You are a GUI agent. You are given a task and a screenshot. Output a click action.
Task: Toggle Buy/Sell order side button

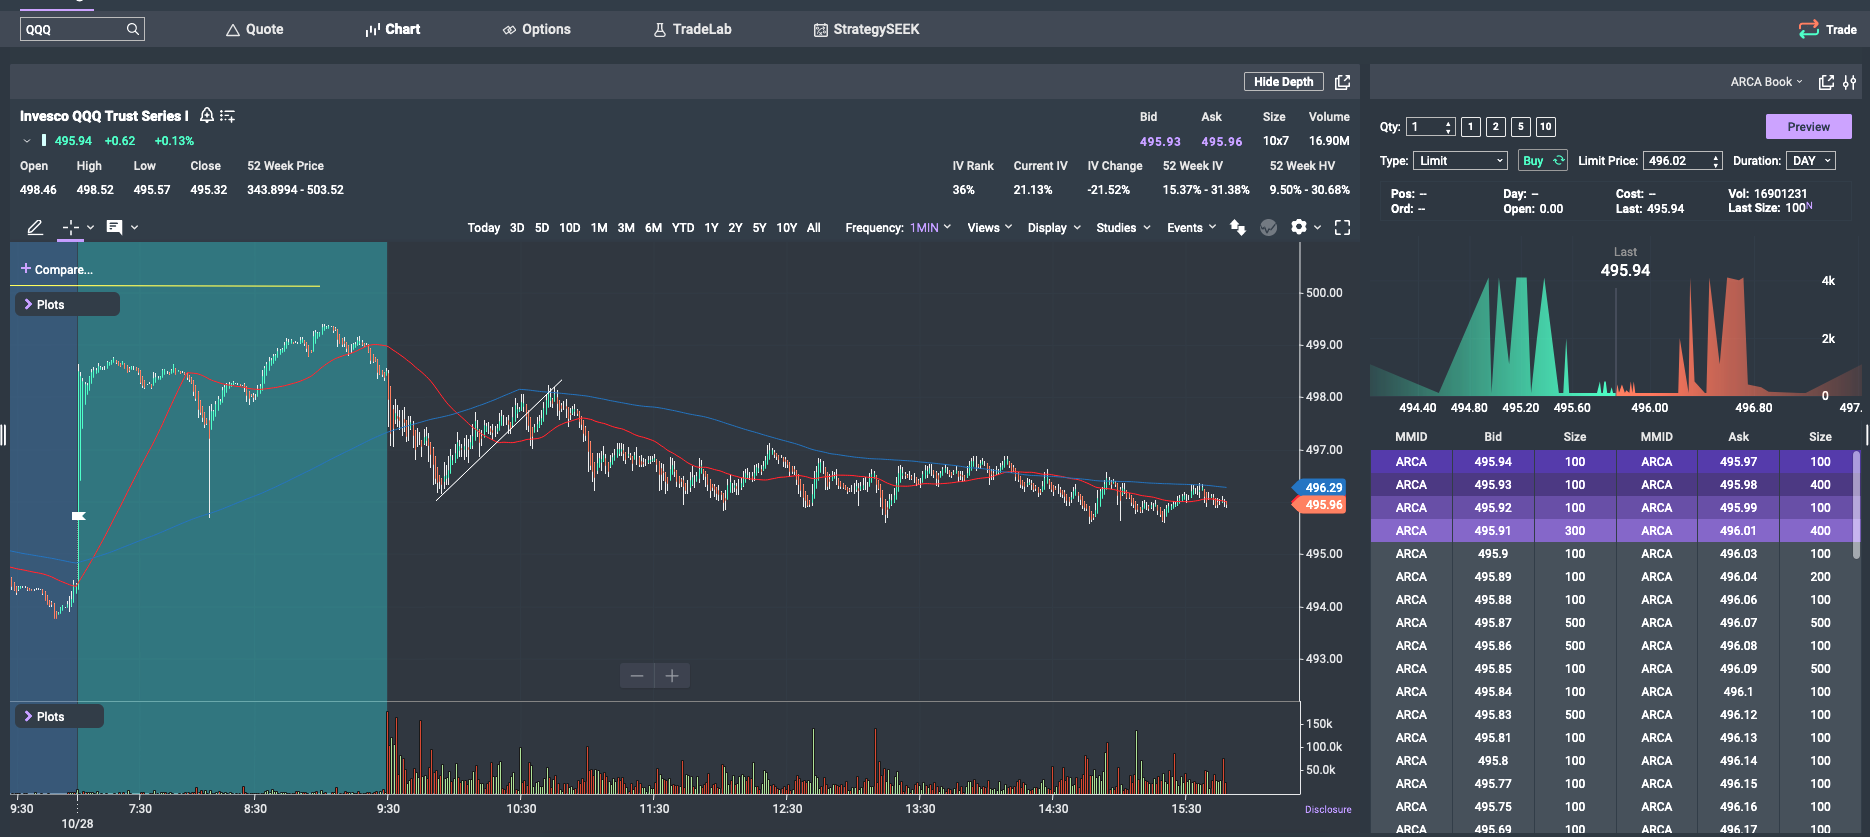tap(1543, 161)
